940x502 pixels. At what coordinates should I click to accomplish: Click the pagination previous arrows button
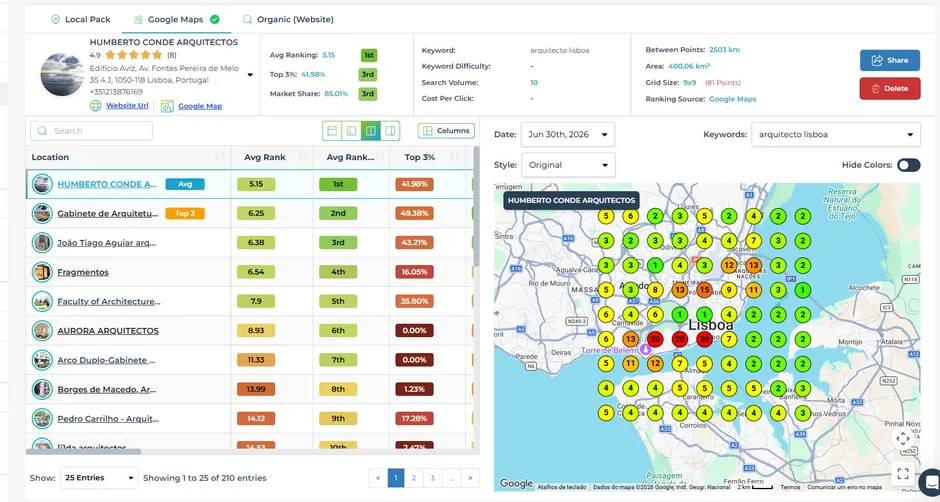click(x=378, y=478)
